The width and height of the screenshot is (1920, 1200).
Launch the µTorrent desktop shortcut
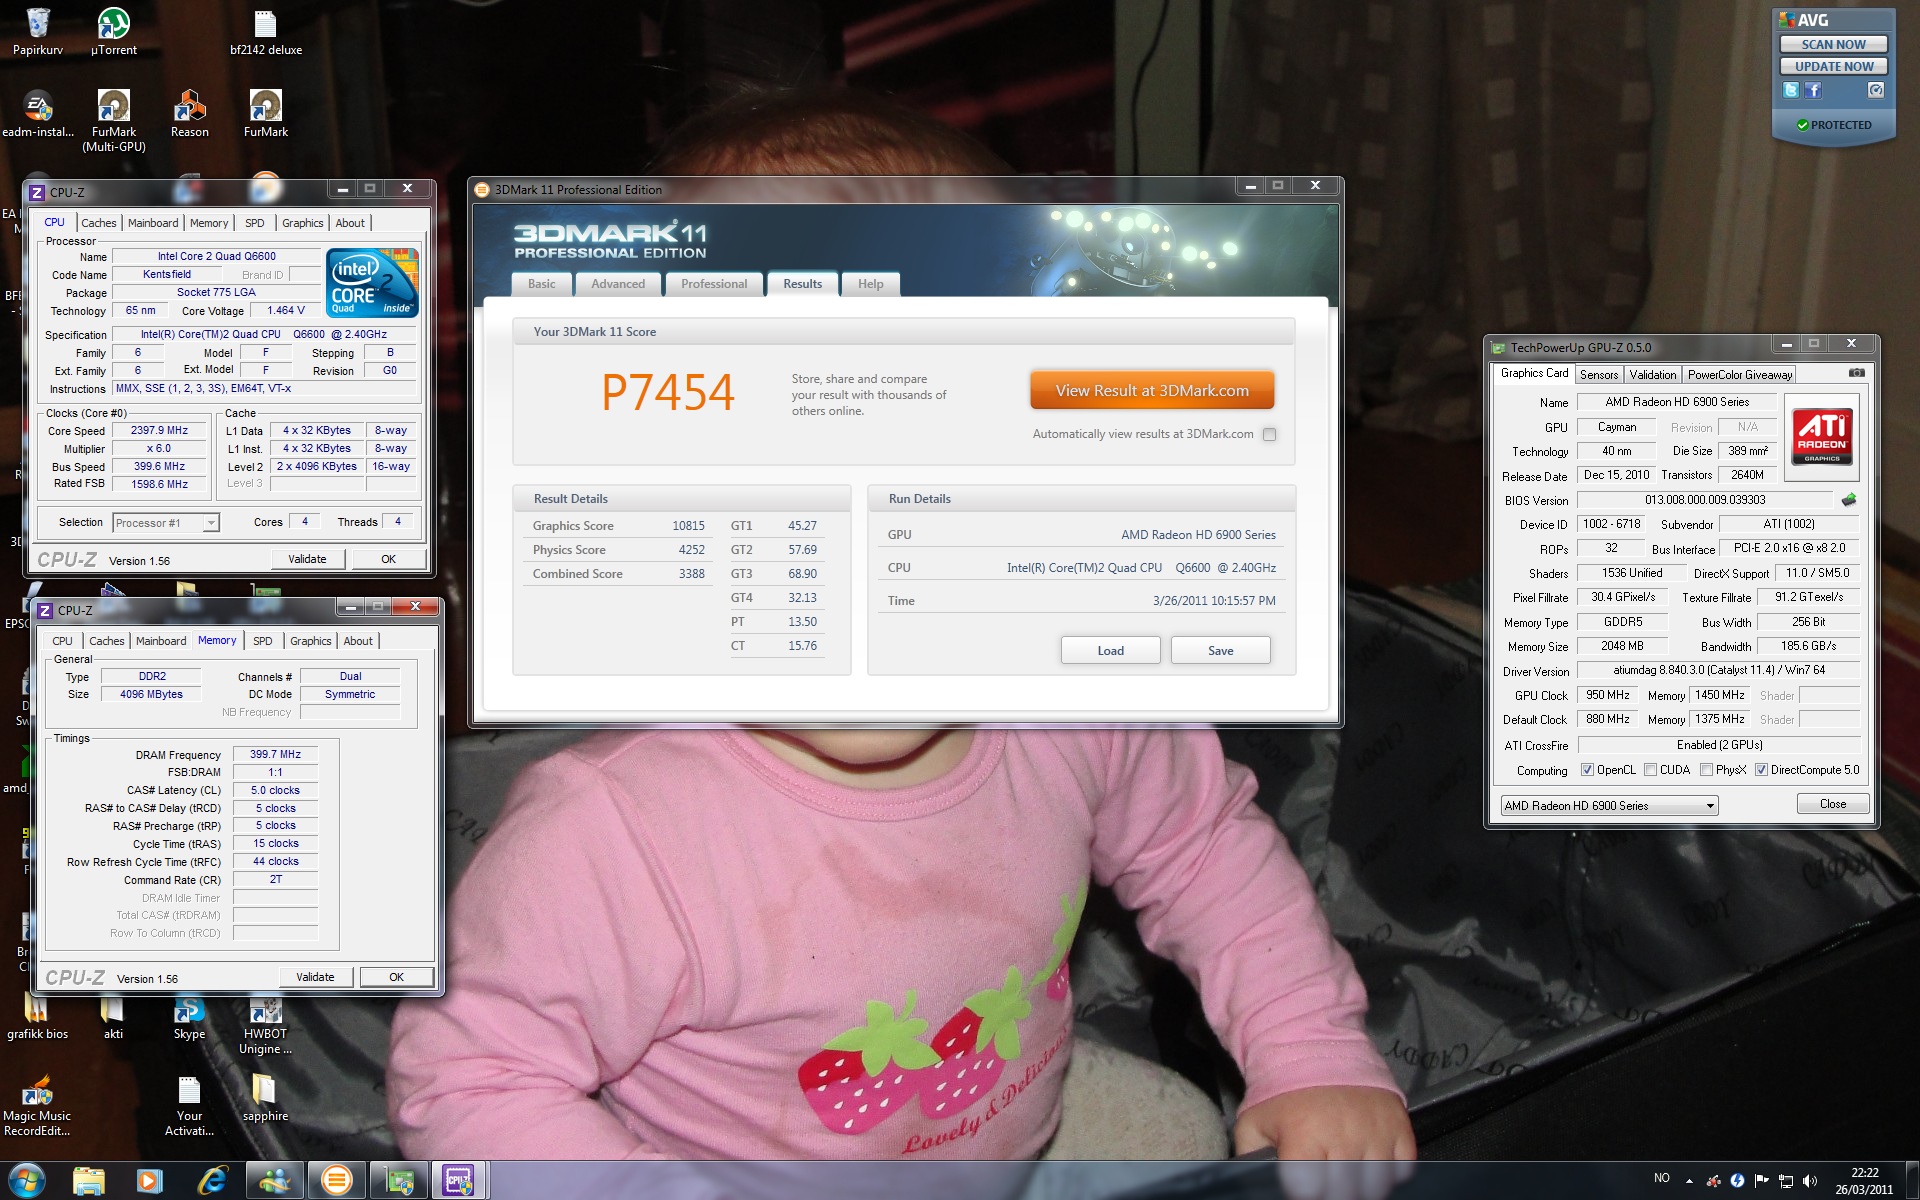coord(114,31)
